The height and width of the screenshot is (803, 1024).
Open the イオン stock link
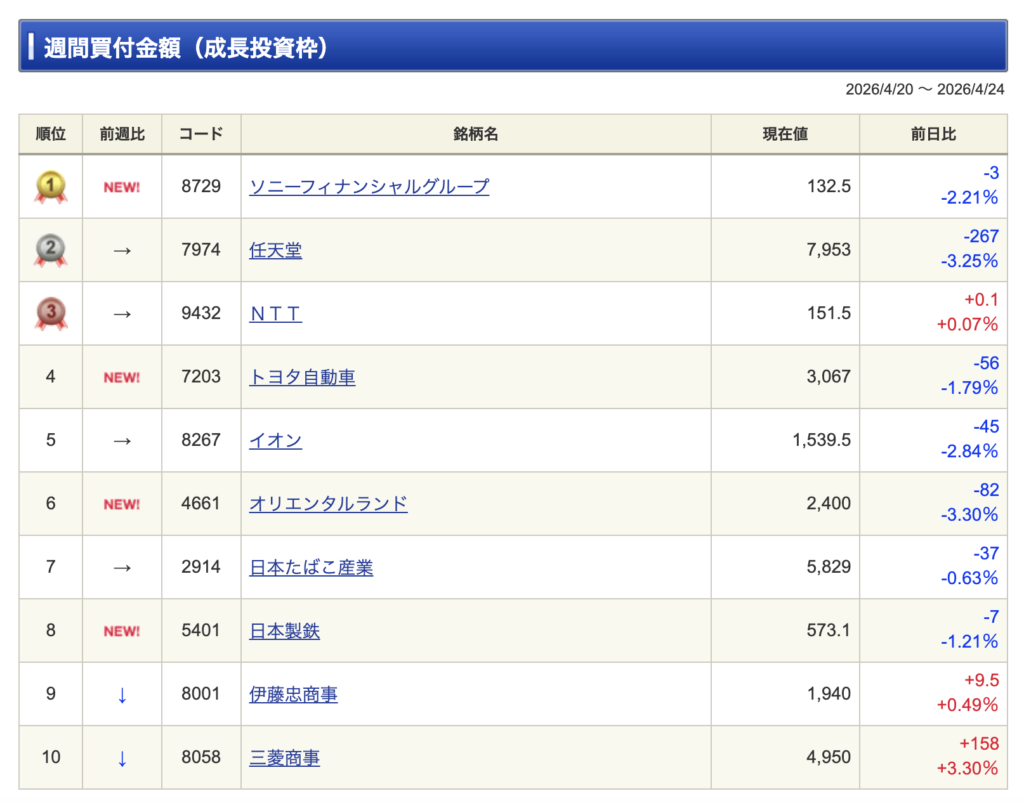coord(275,440)
